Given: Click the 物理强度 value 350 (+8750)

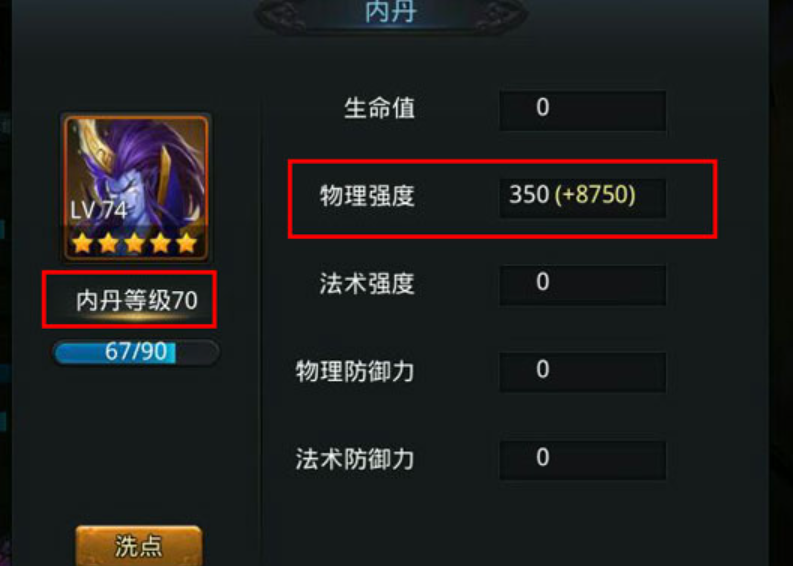Looking at the screenshot, I should [572, 195].
